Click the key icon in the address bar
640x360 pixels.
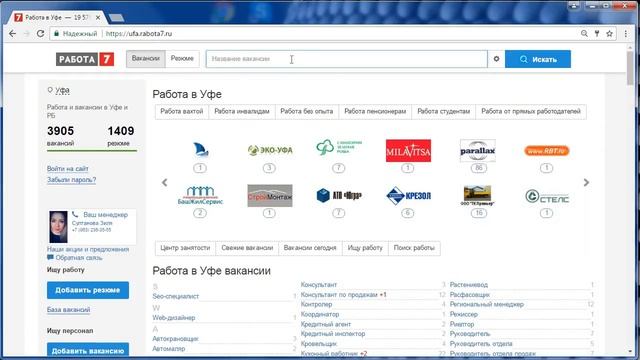[x=597, y=34]
